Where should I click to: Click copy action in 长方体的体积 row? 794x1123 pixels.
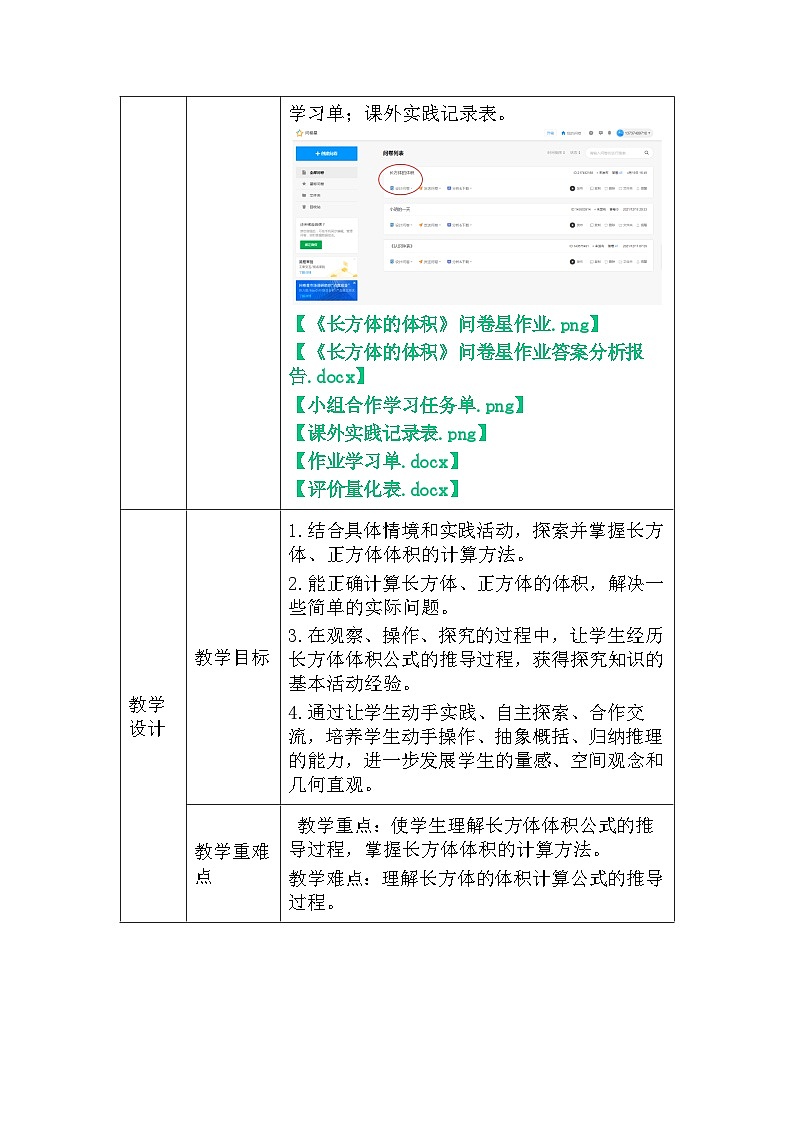pyautogui.click(x=596, y=188)
